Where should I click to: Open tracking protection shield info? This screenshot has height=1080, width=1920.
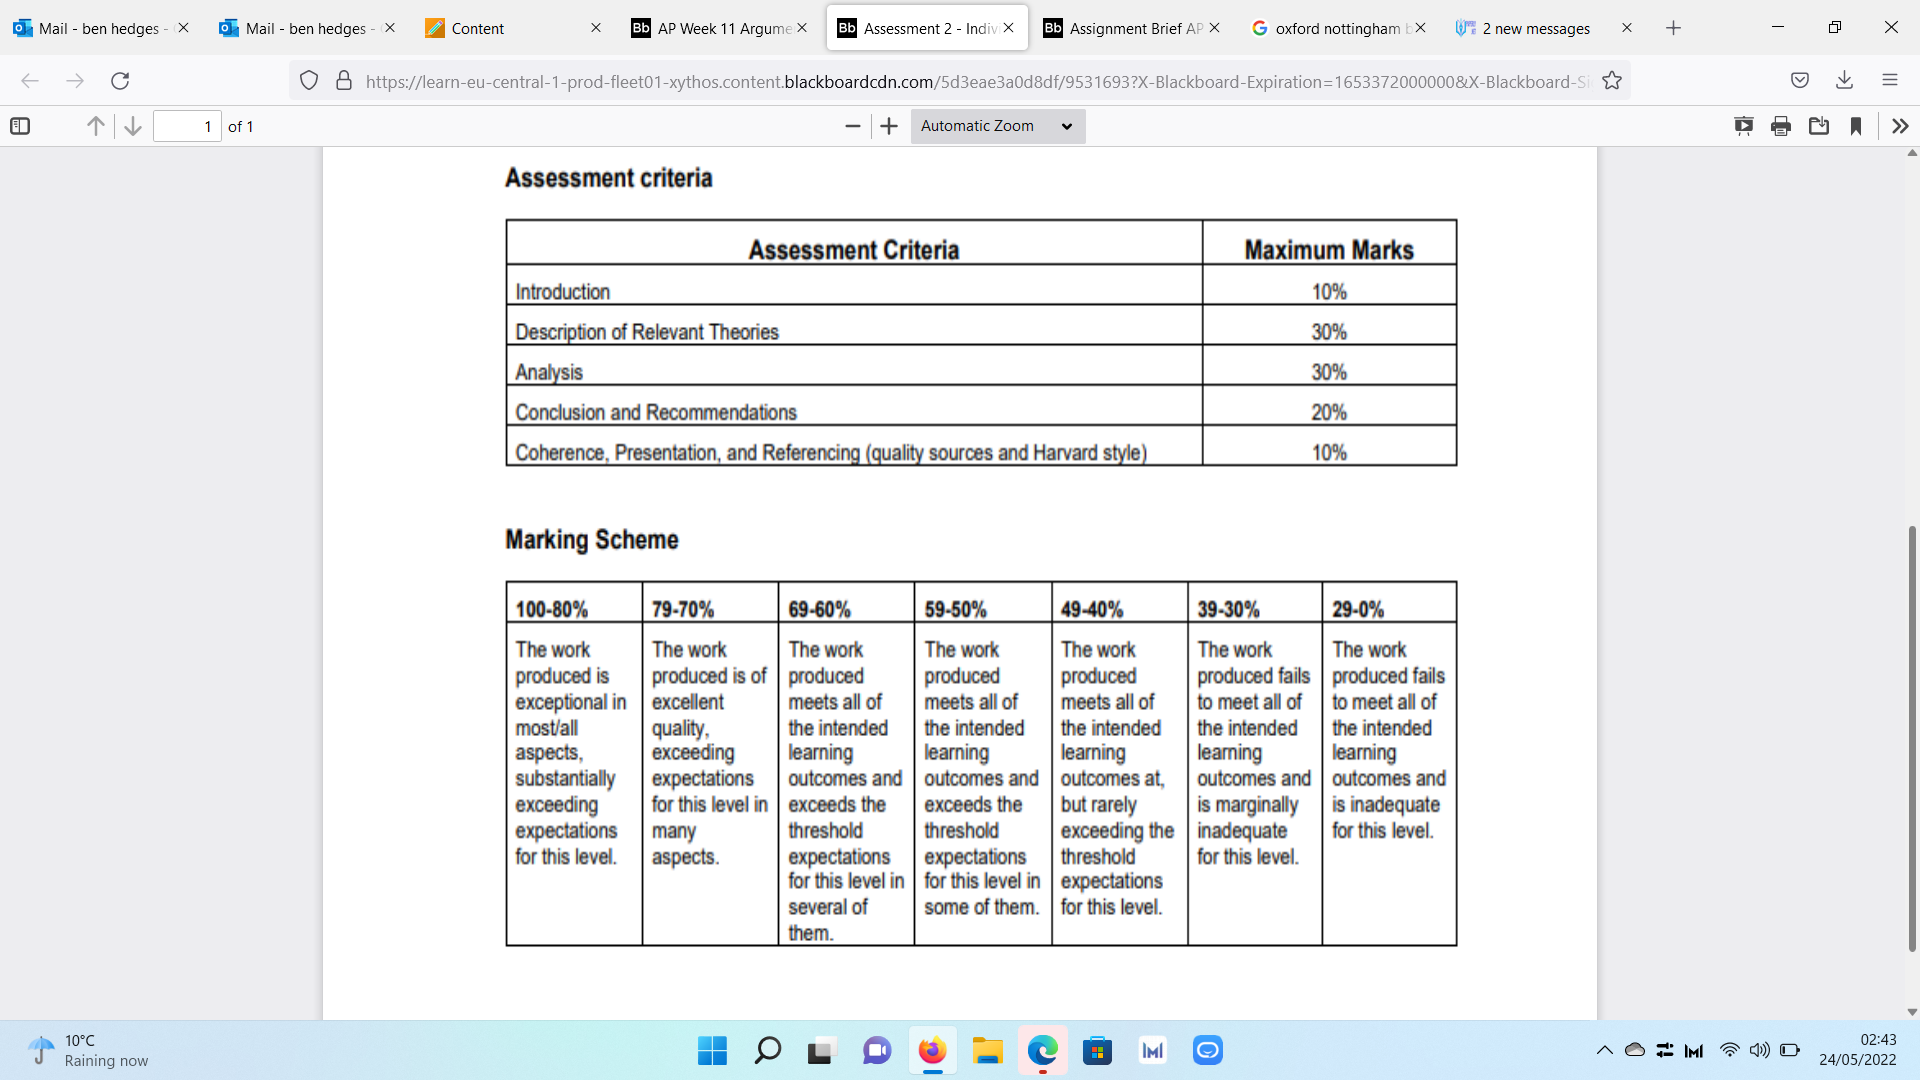(x=309, y=81)
